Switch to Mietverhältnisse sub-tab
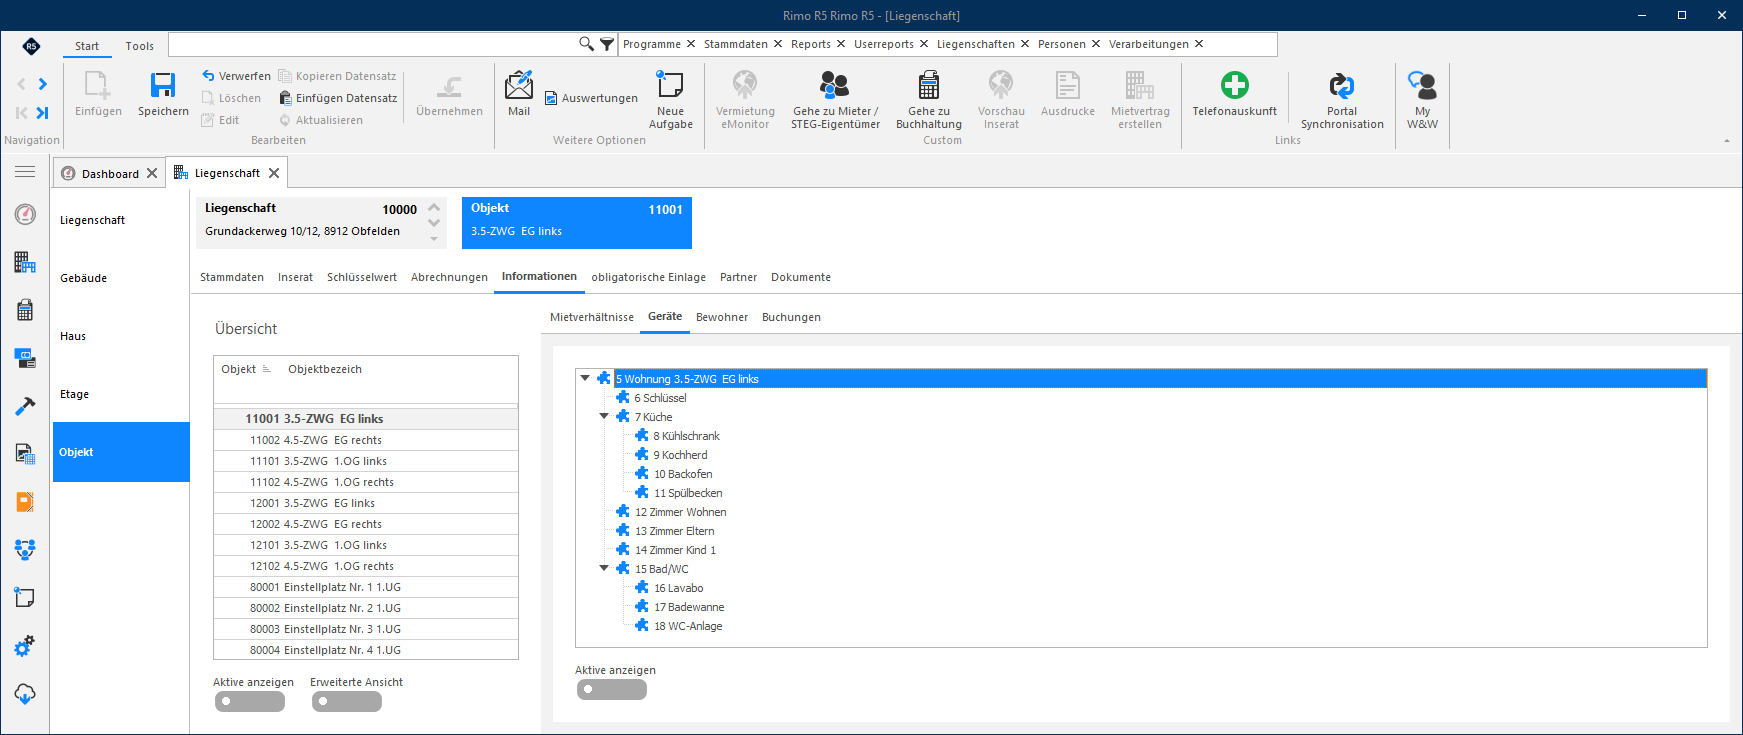 [592, 317]
